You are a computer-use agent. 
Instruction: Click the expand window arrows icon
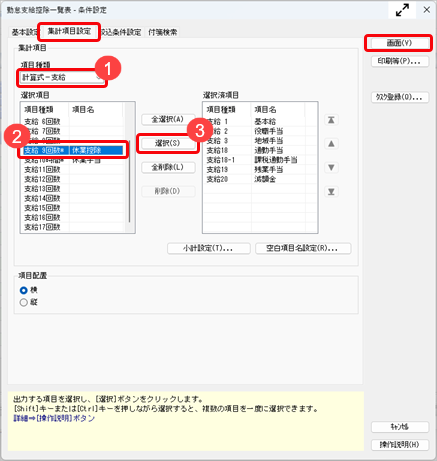pyautogui.click(x=402, y=10)
